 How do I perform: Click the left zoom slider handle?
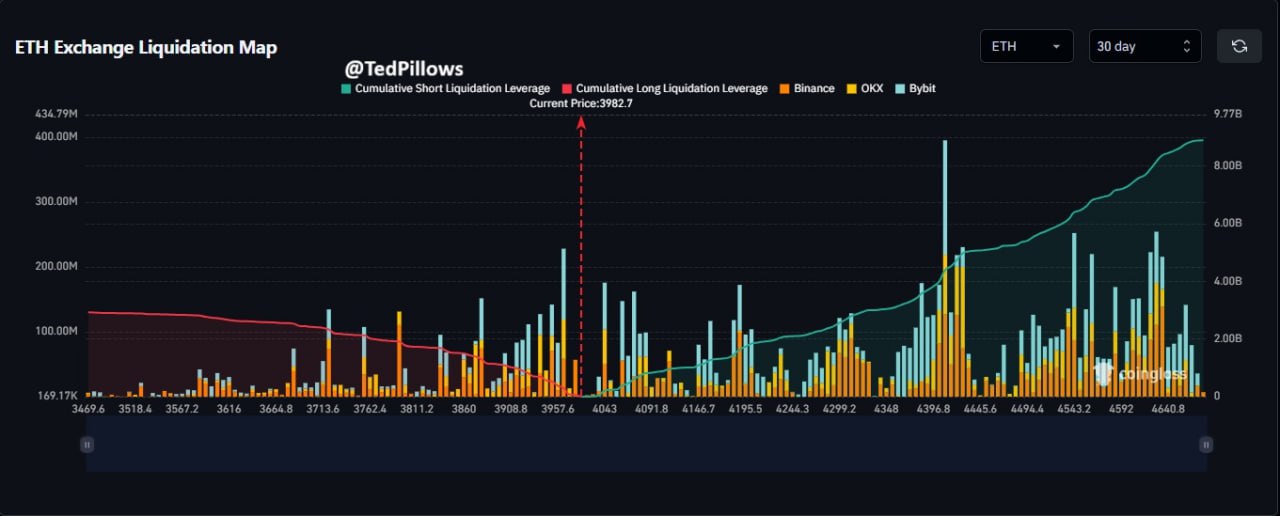pyautogui.click(x=87, y=445)
